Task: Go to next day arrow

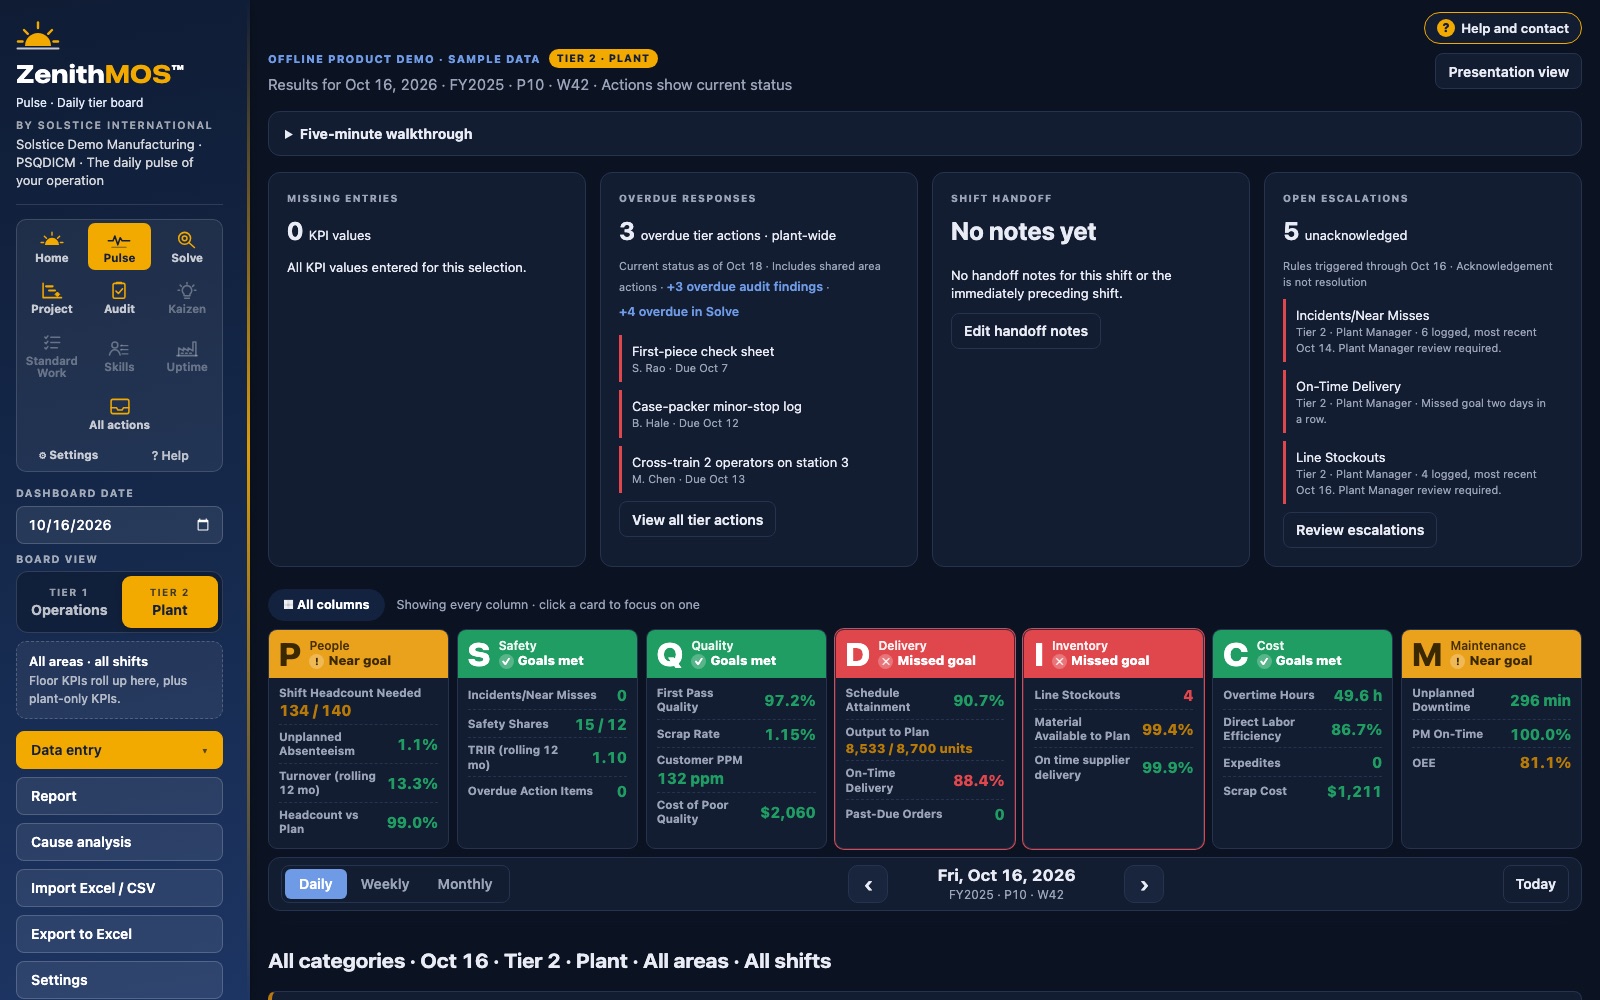Action: 1144,885
